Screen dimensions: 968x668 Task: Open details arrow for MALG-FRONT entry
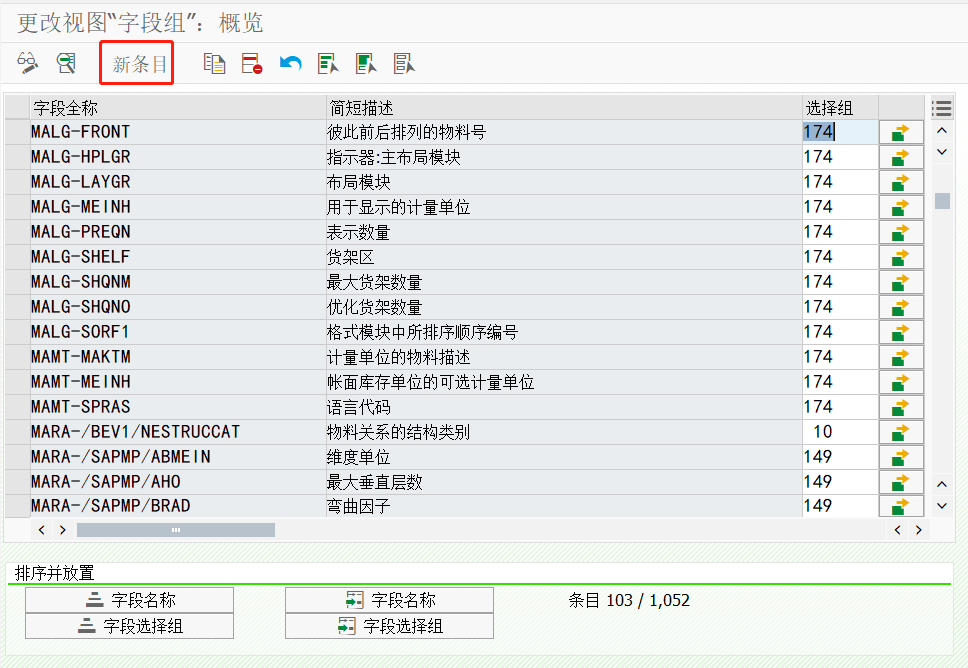(x=900, y=131)
